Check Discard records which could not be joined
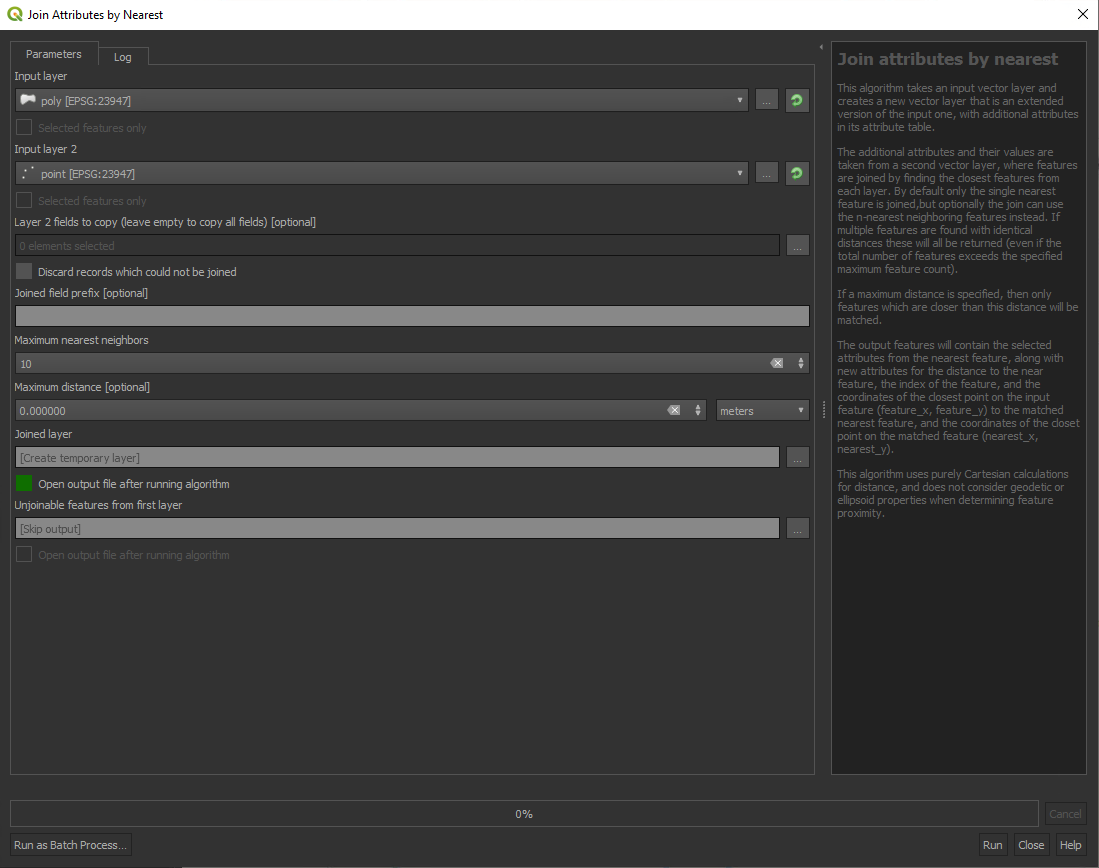This screenshot has width=1099, height=868. [23, 271]
